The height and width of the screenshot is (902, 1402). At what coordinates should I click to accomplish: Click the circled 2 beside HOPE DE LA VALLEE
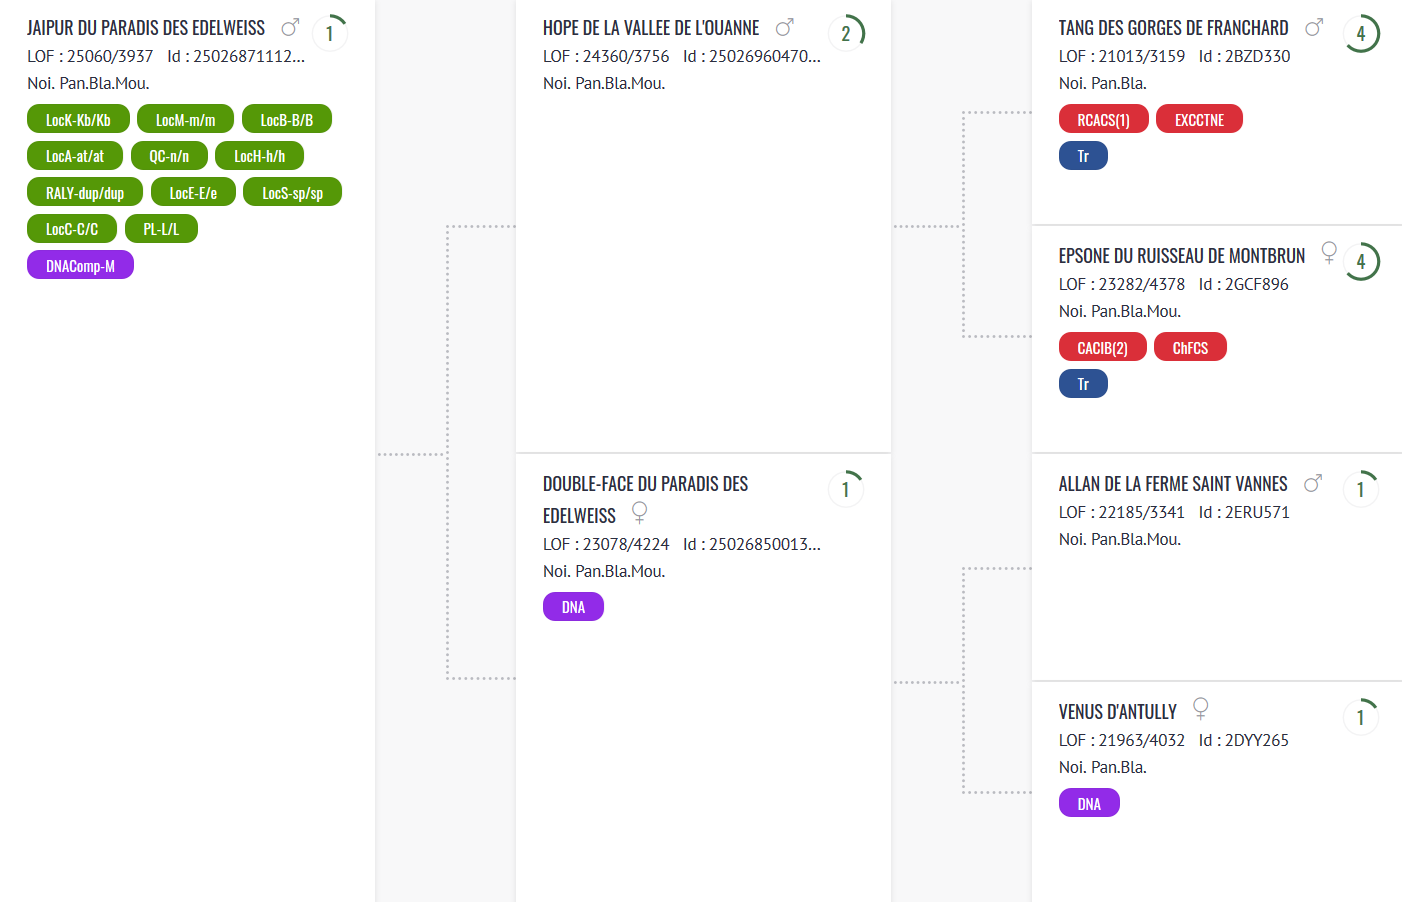(846, 33)
